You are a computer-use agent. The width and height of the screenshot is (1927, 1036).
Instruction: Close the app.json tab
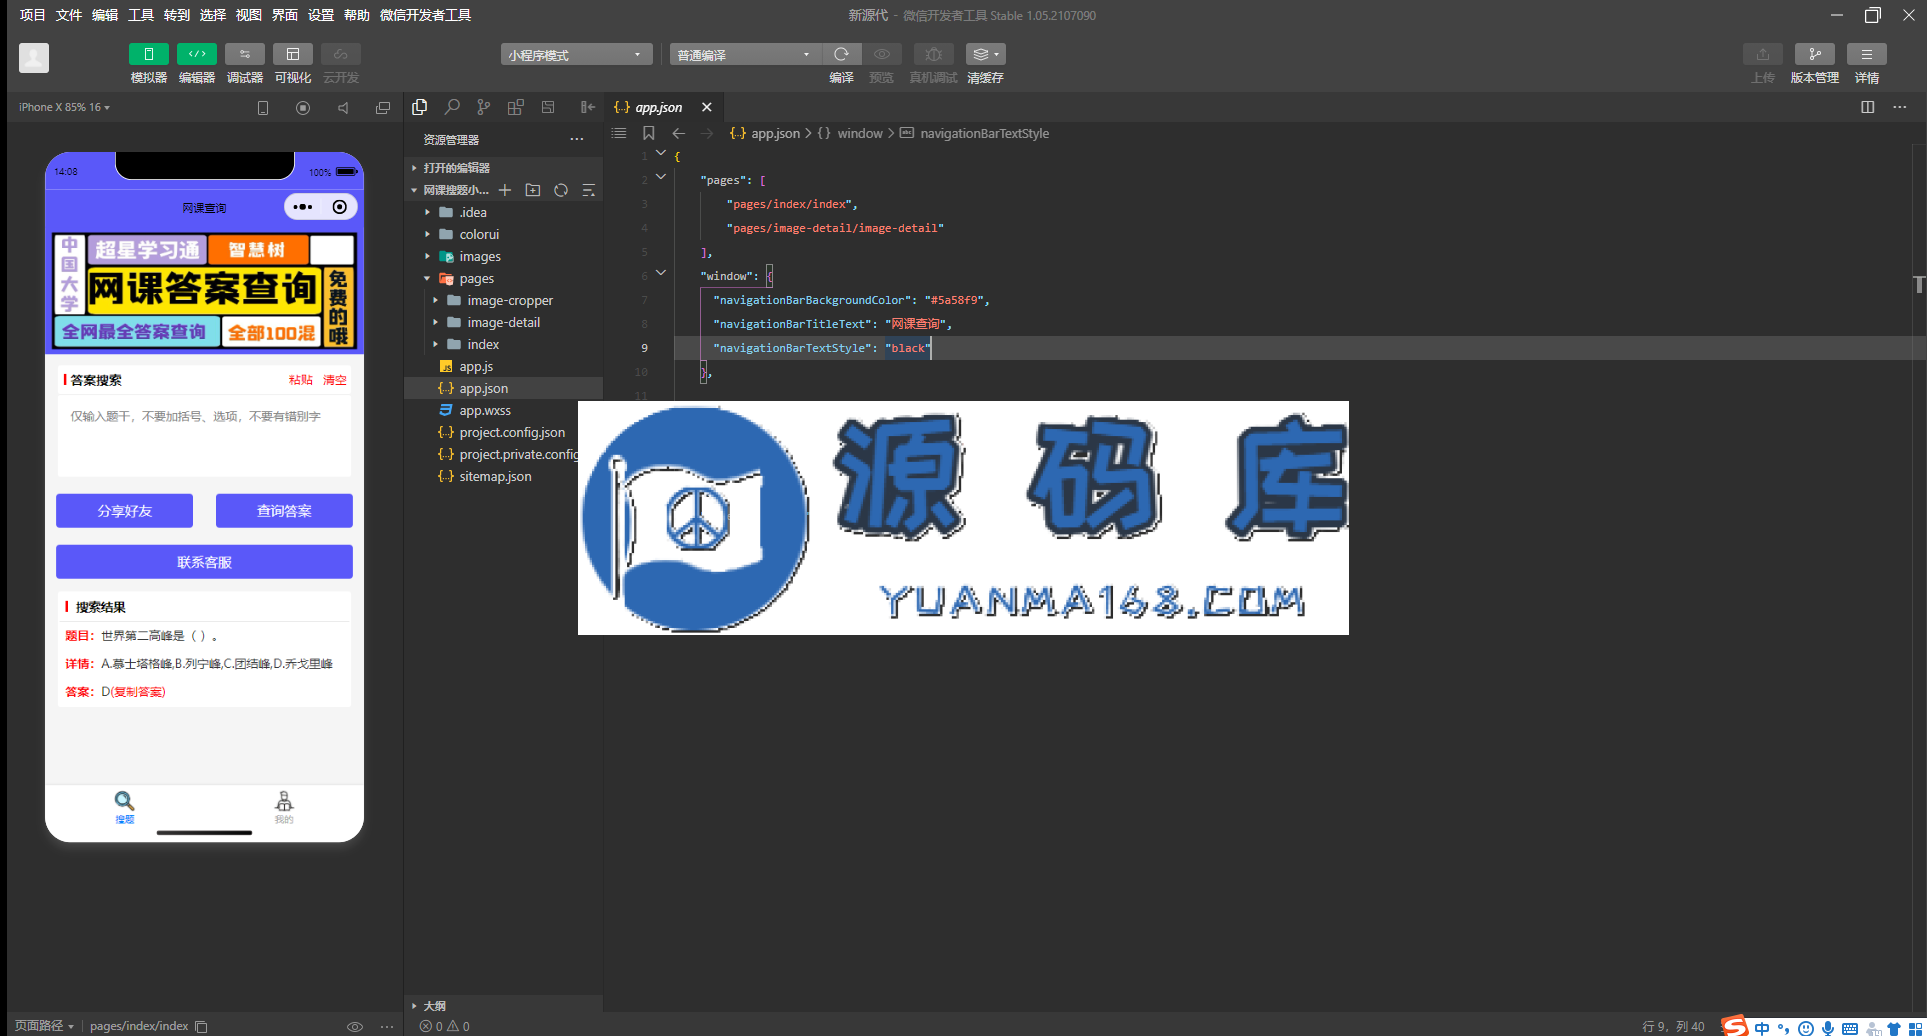click(707, 107)
